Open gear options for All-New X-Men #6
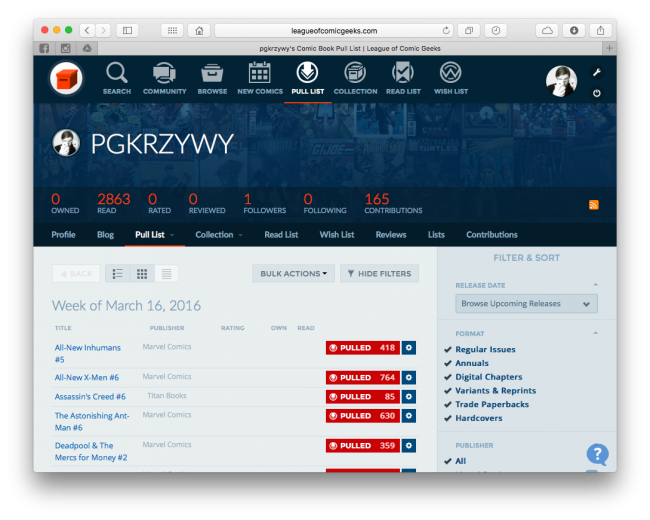Image resolution: width=650 pixels, height=520 pixels. [x=409, y=377]
